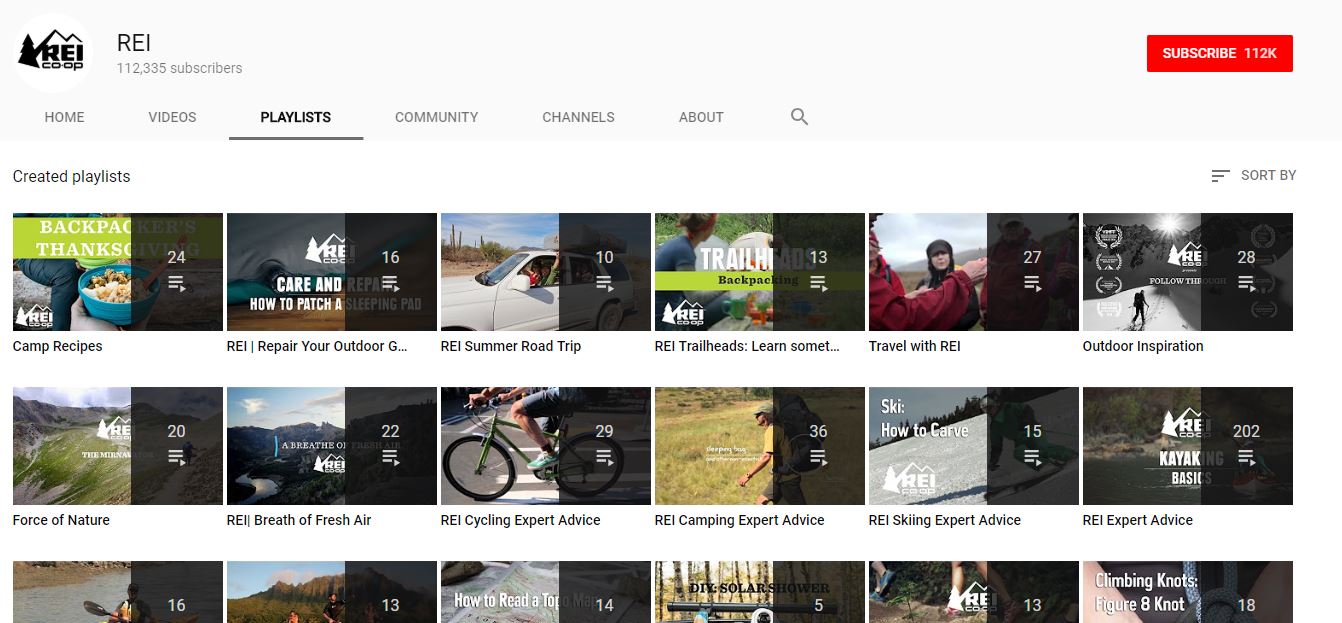Select the Playlists tab
This screenshot has width=1342, height=623.
tap(295, 117)
